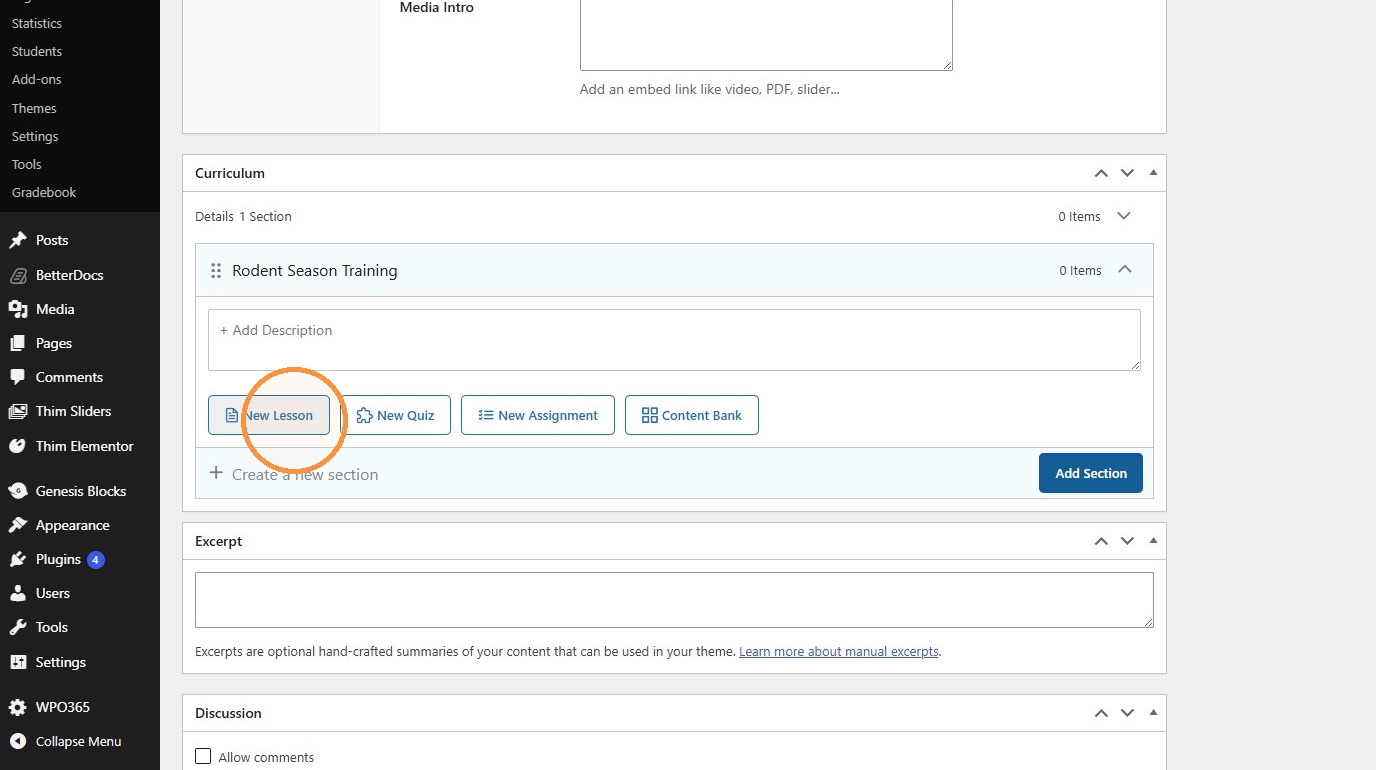
Task: Click the BetterDocs sidebar icon
Action: (x=17, y=275)
